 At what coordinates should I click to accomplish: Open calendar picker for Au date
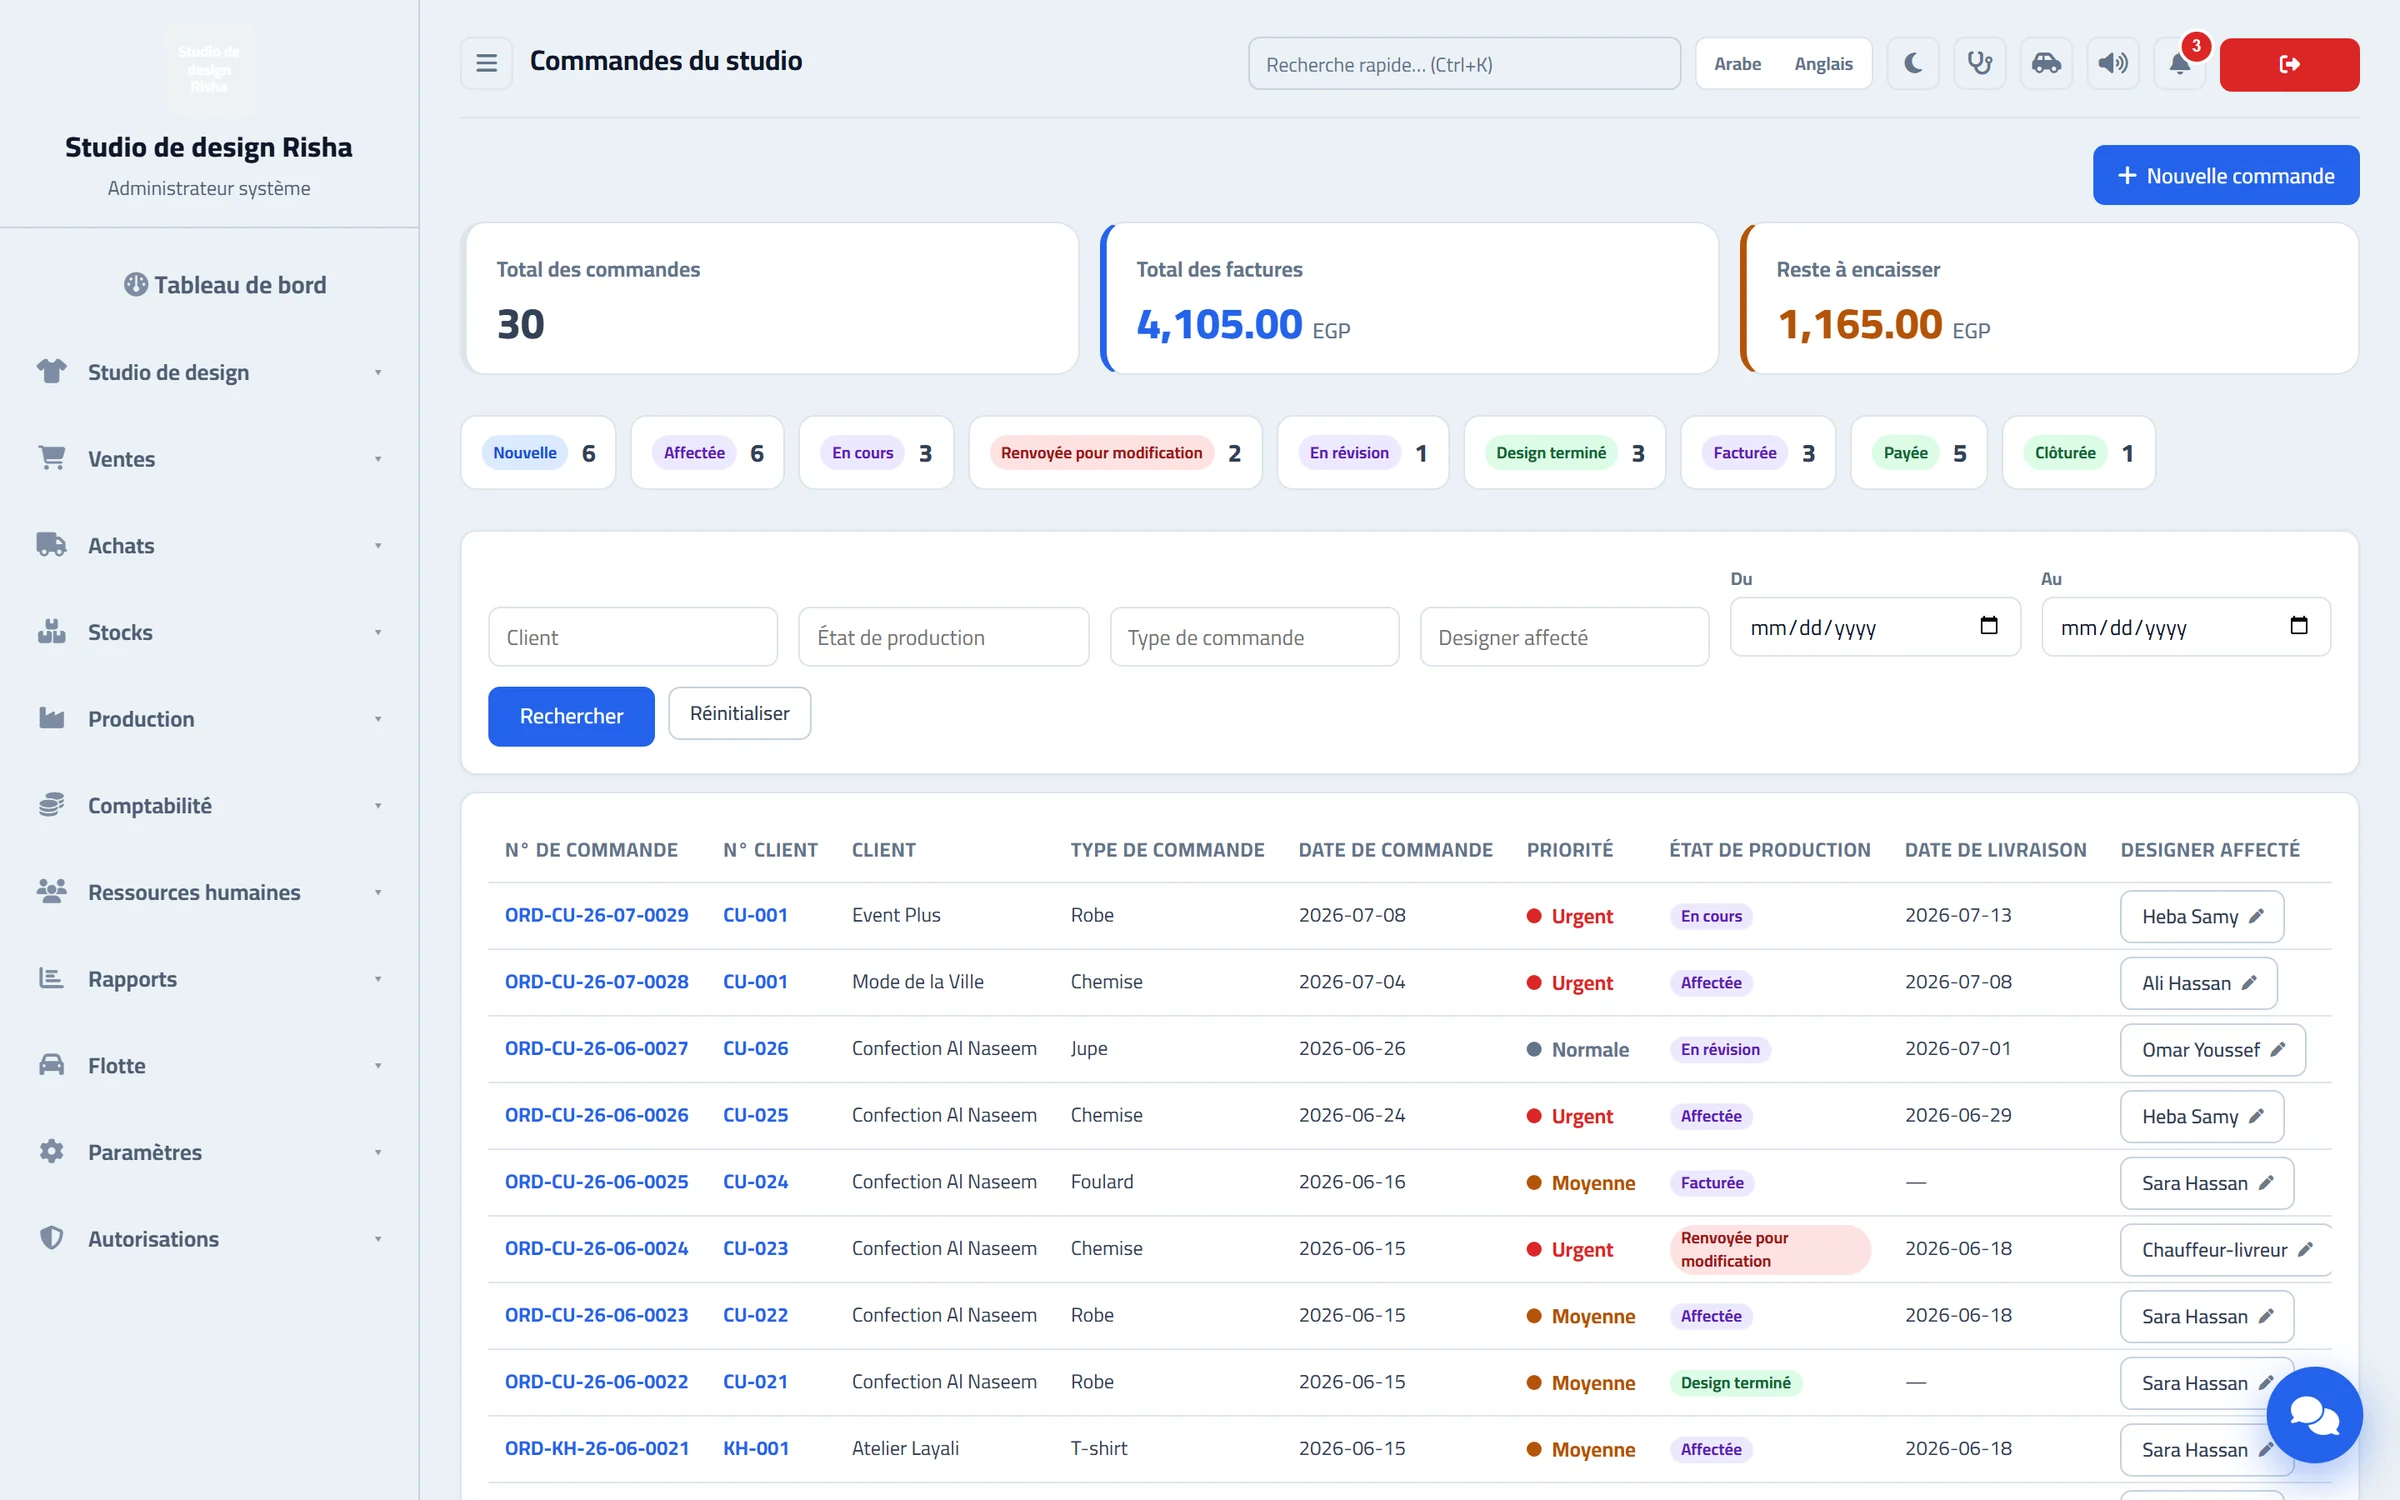tap(2298, 626)
